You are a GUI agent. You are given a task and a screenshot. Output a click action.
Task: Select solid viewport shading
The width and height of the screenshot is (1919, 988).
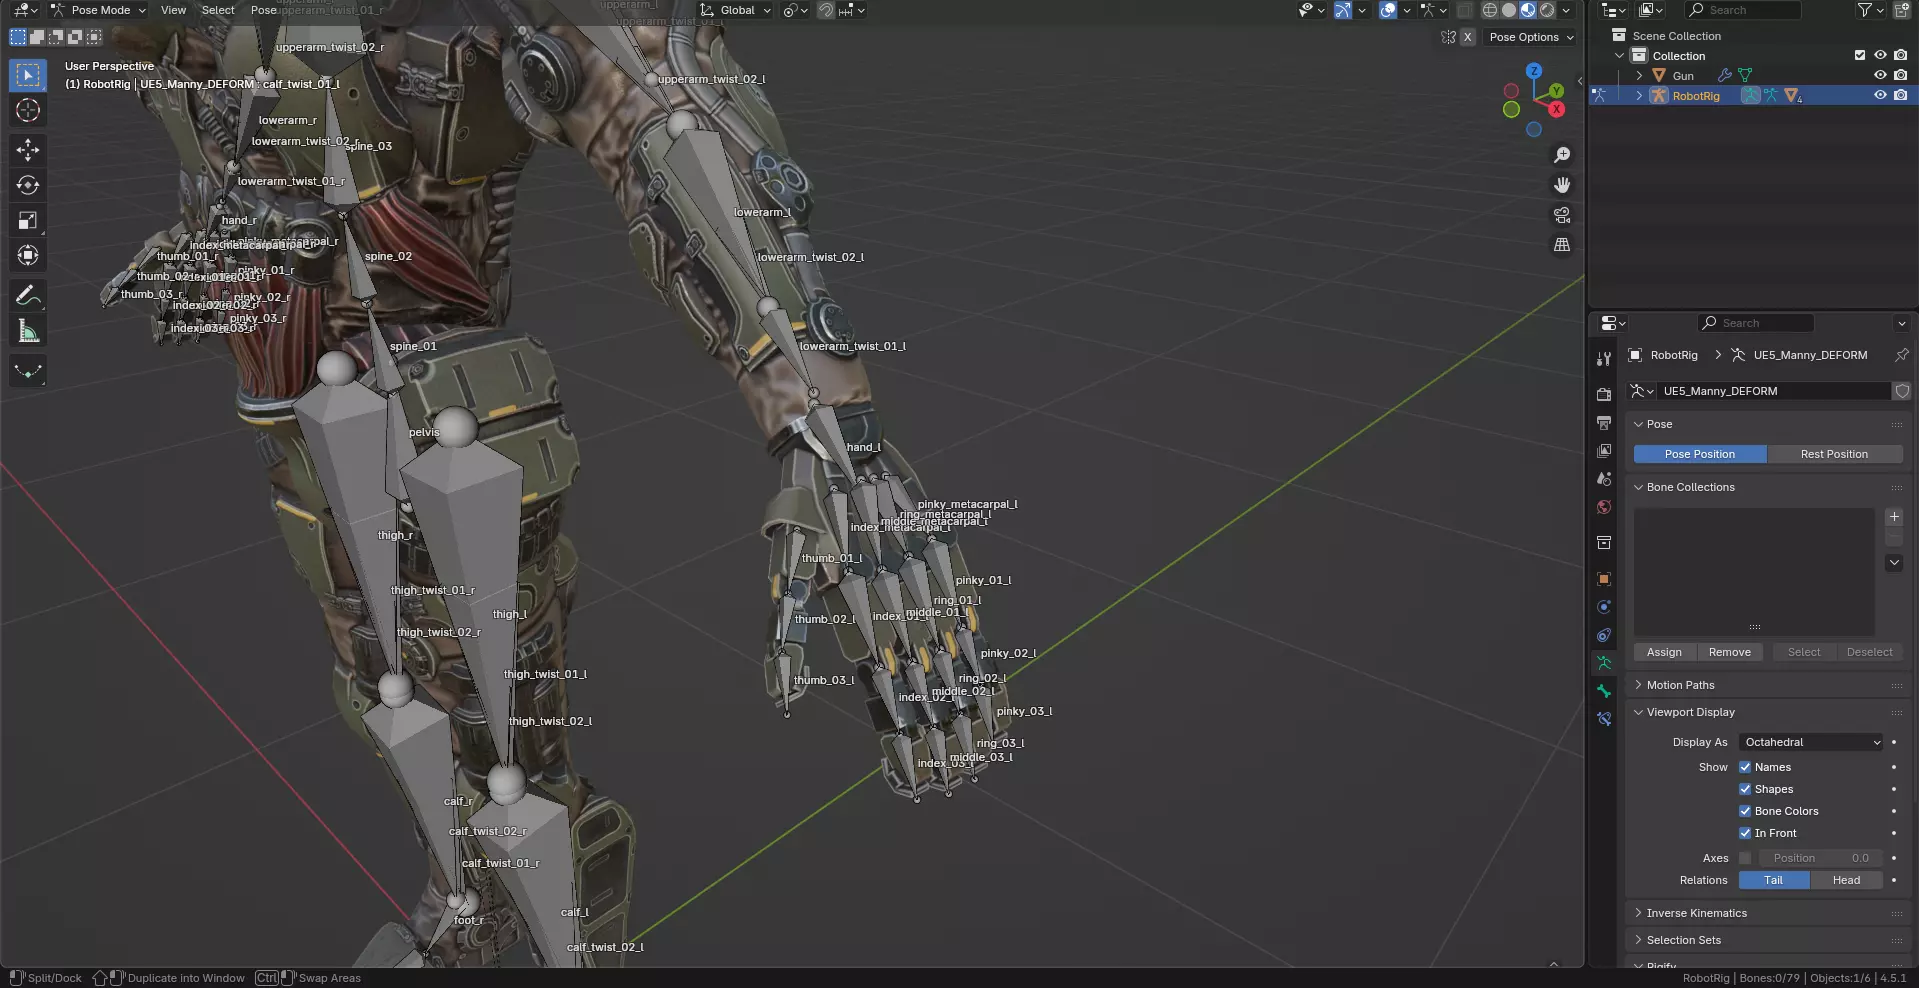click(x=1509, y=10)
